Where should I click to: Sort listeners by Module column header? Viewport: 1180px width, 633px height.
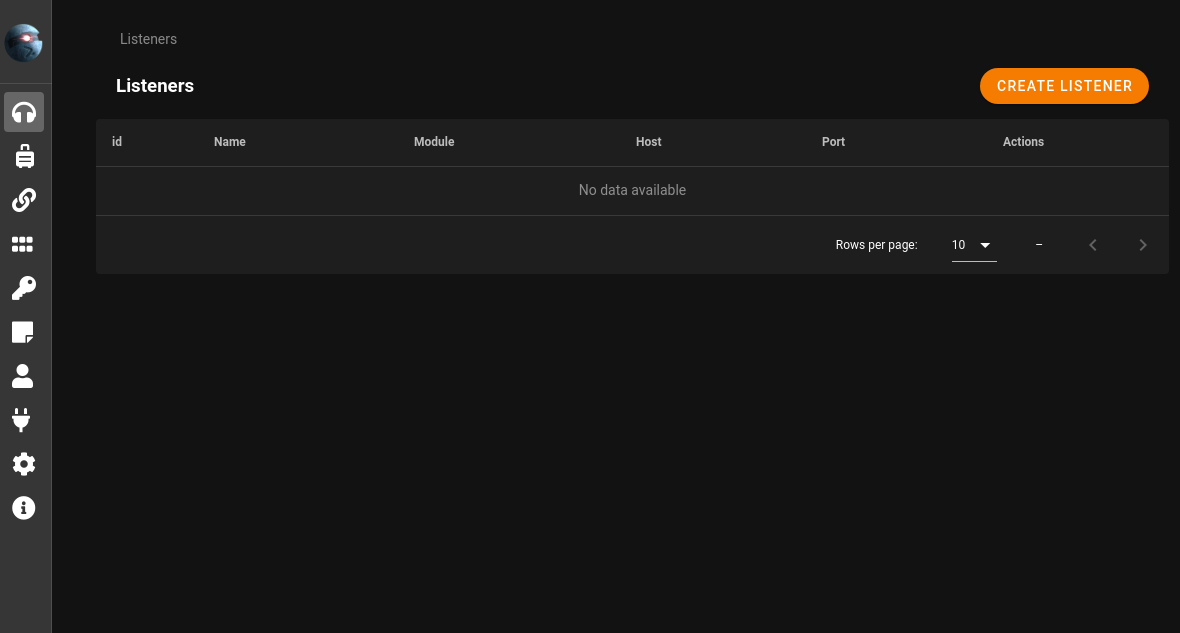(434, 142)
